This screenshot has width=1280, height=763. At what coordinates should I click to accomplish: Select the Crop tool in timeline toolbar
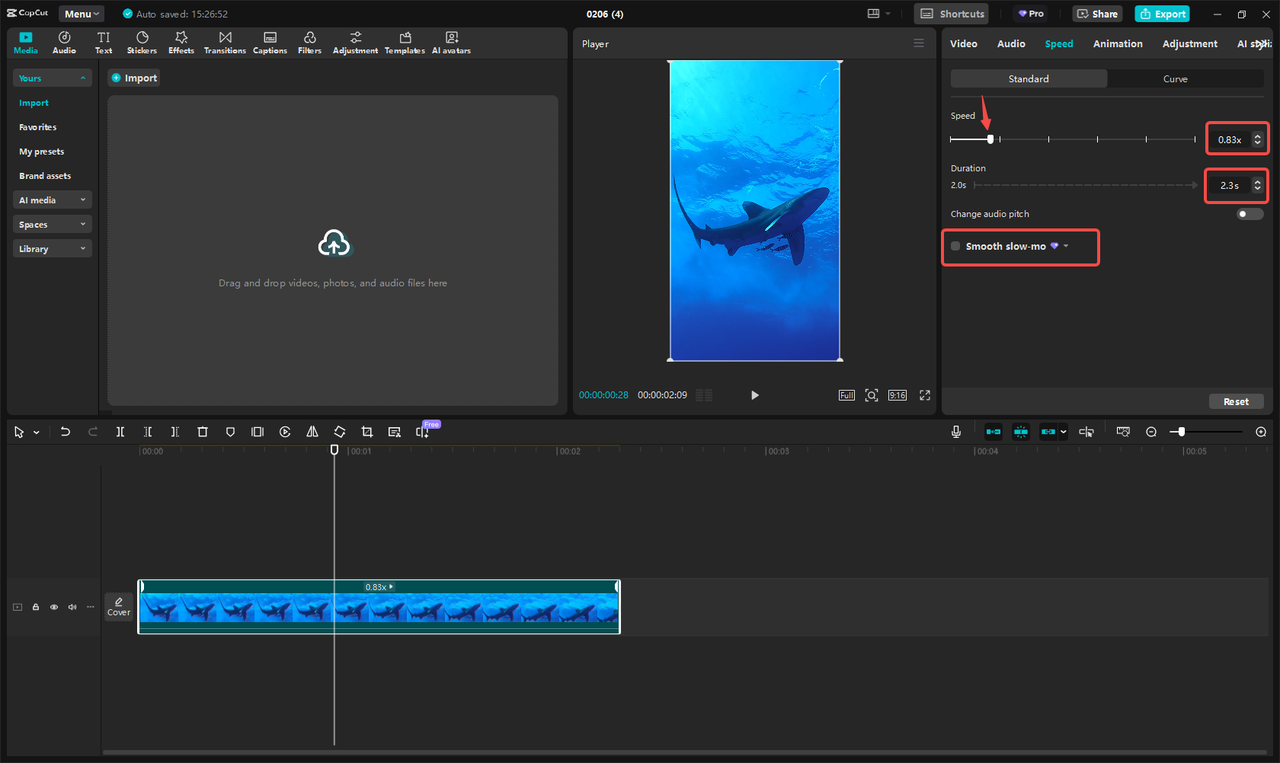[367, 432]
